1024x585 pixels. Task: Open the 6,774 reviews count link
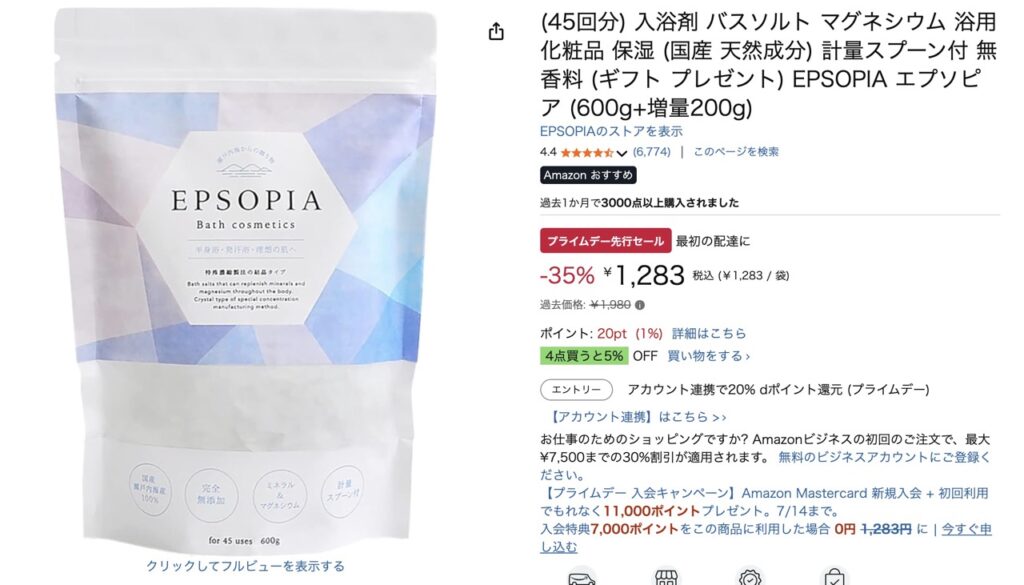point(652,152)
